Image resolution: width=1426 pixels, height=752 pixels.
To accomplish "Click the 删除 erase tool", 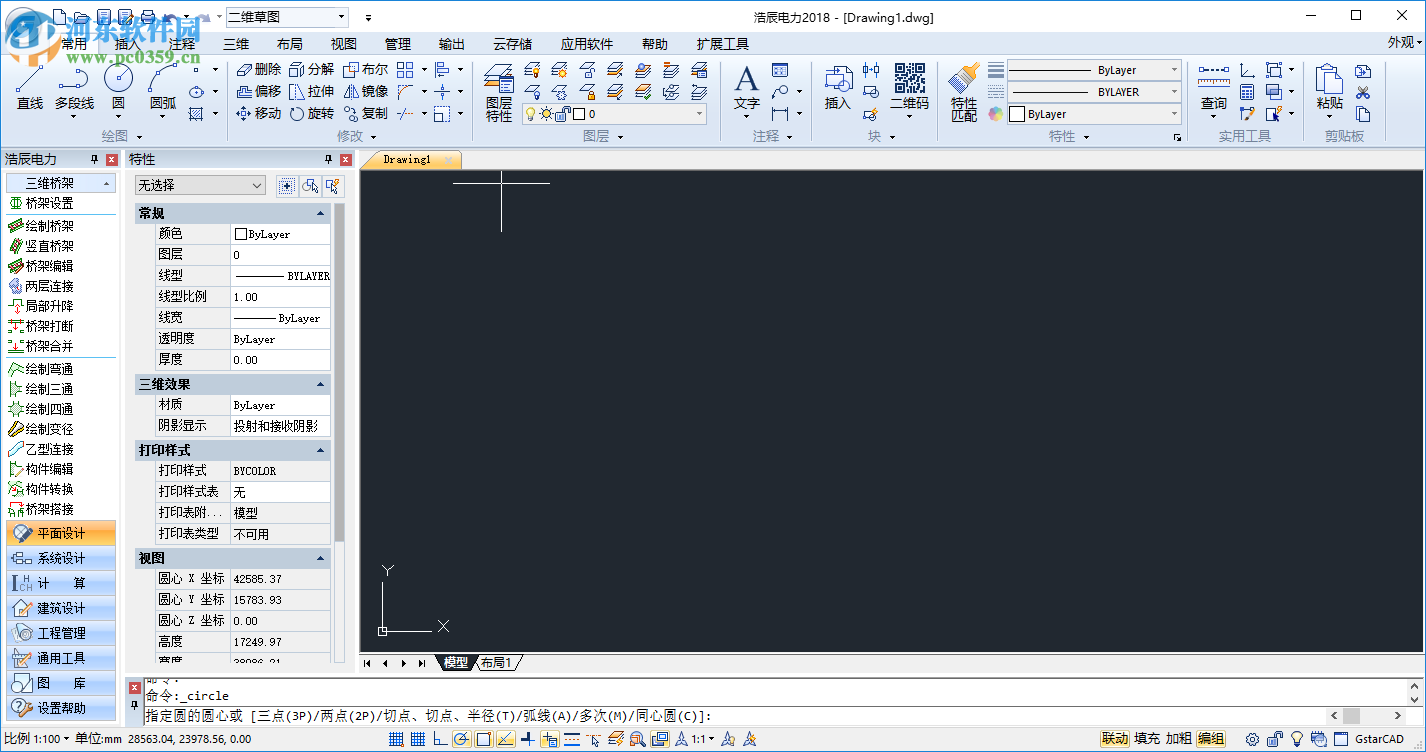I will pos(258,70).
